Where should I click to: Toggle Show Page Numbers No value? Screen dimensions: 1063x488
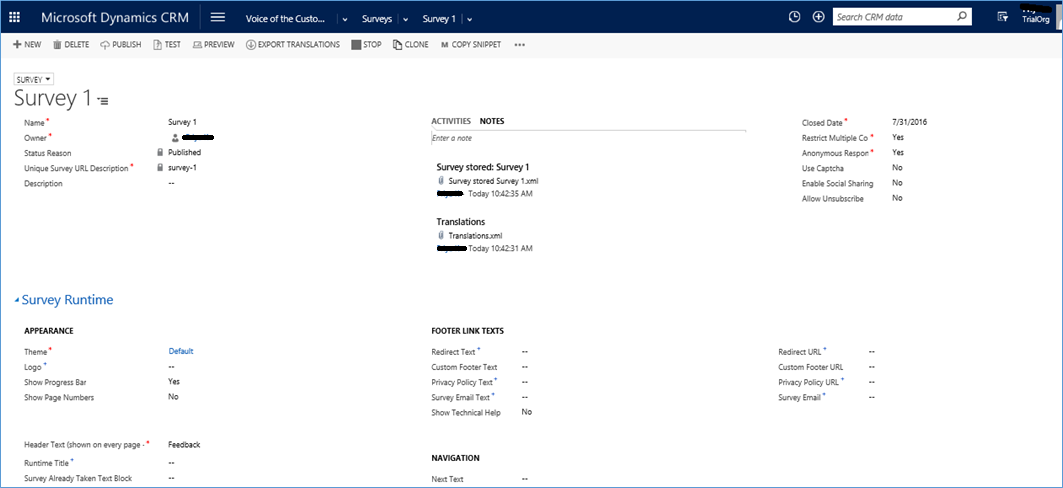(x=173, y=396)
